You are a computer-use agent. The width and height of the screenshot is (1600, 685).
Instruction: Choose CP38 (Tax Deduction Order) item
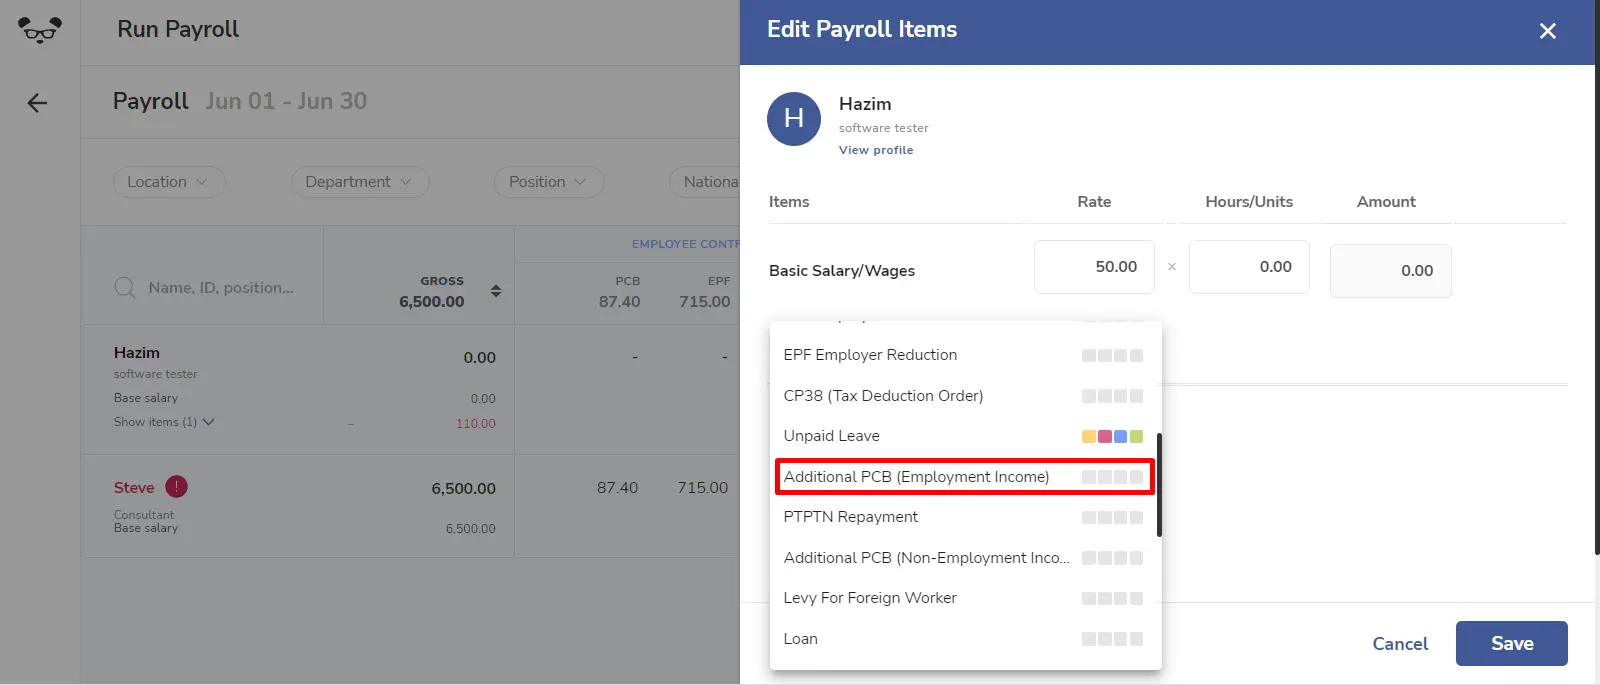[x=965, y=396]
